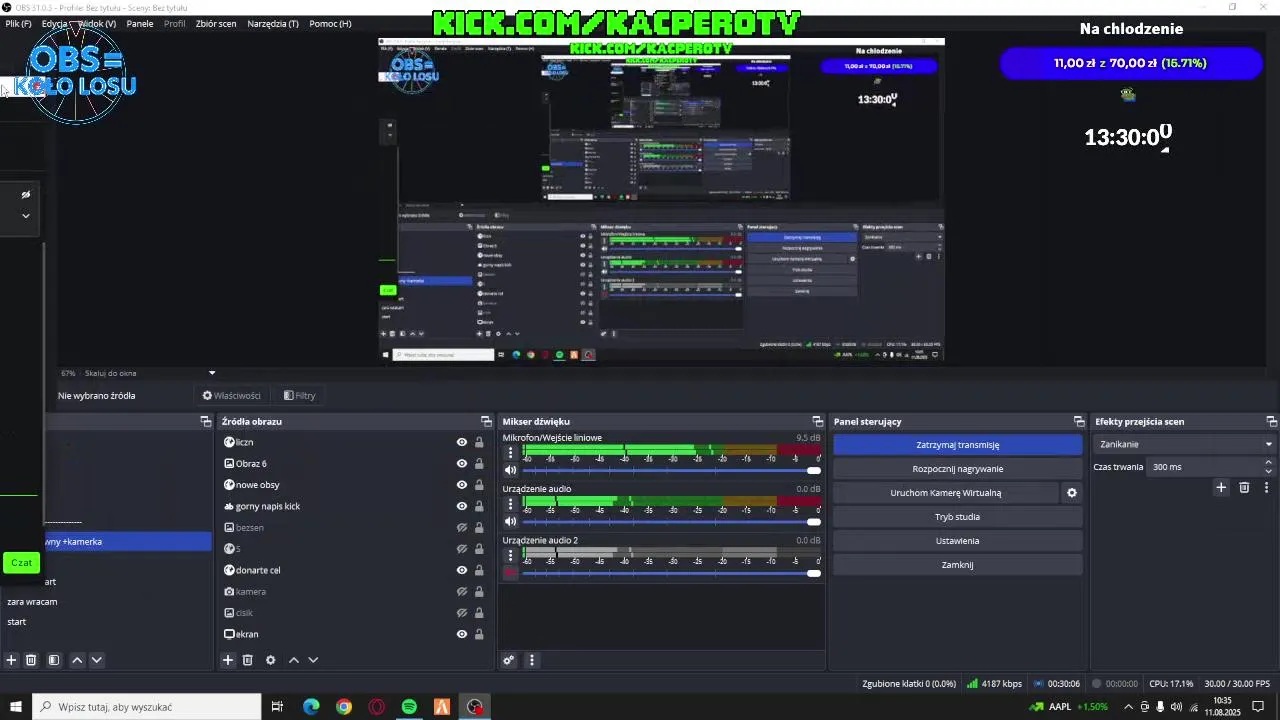Open the Plik menu
Image resolution: width=1280 pixels, height=720 pixels.
(x=18, y=23)
